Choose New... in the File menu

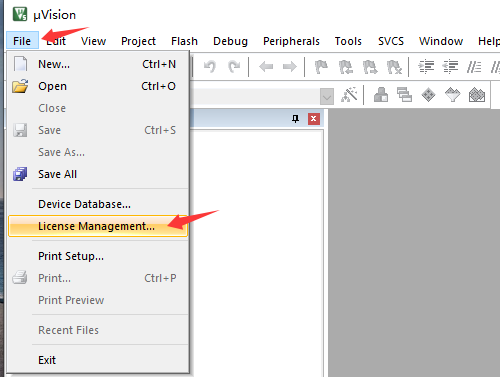(x=98, y=64)
